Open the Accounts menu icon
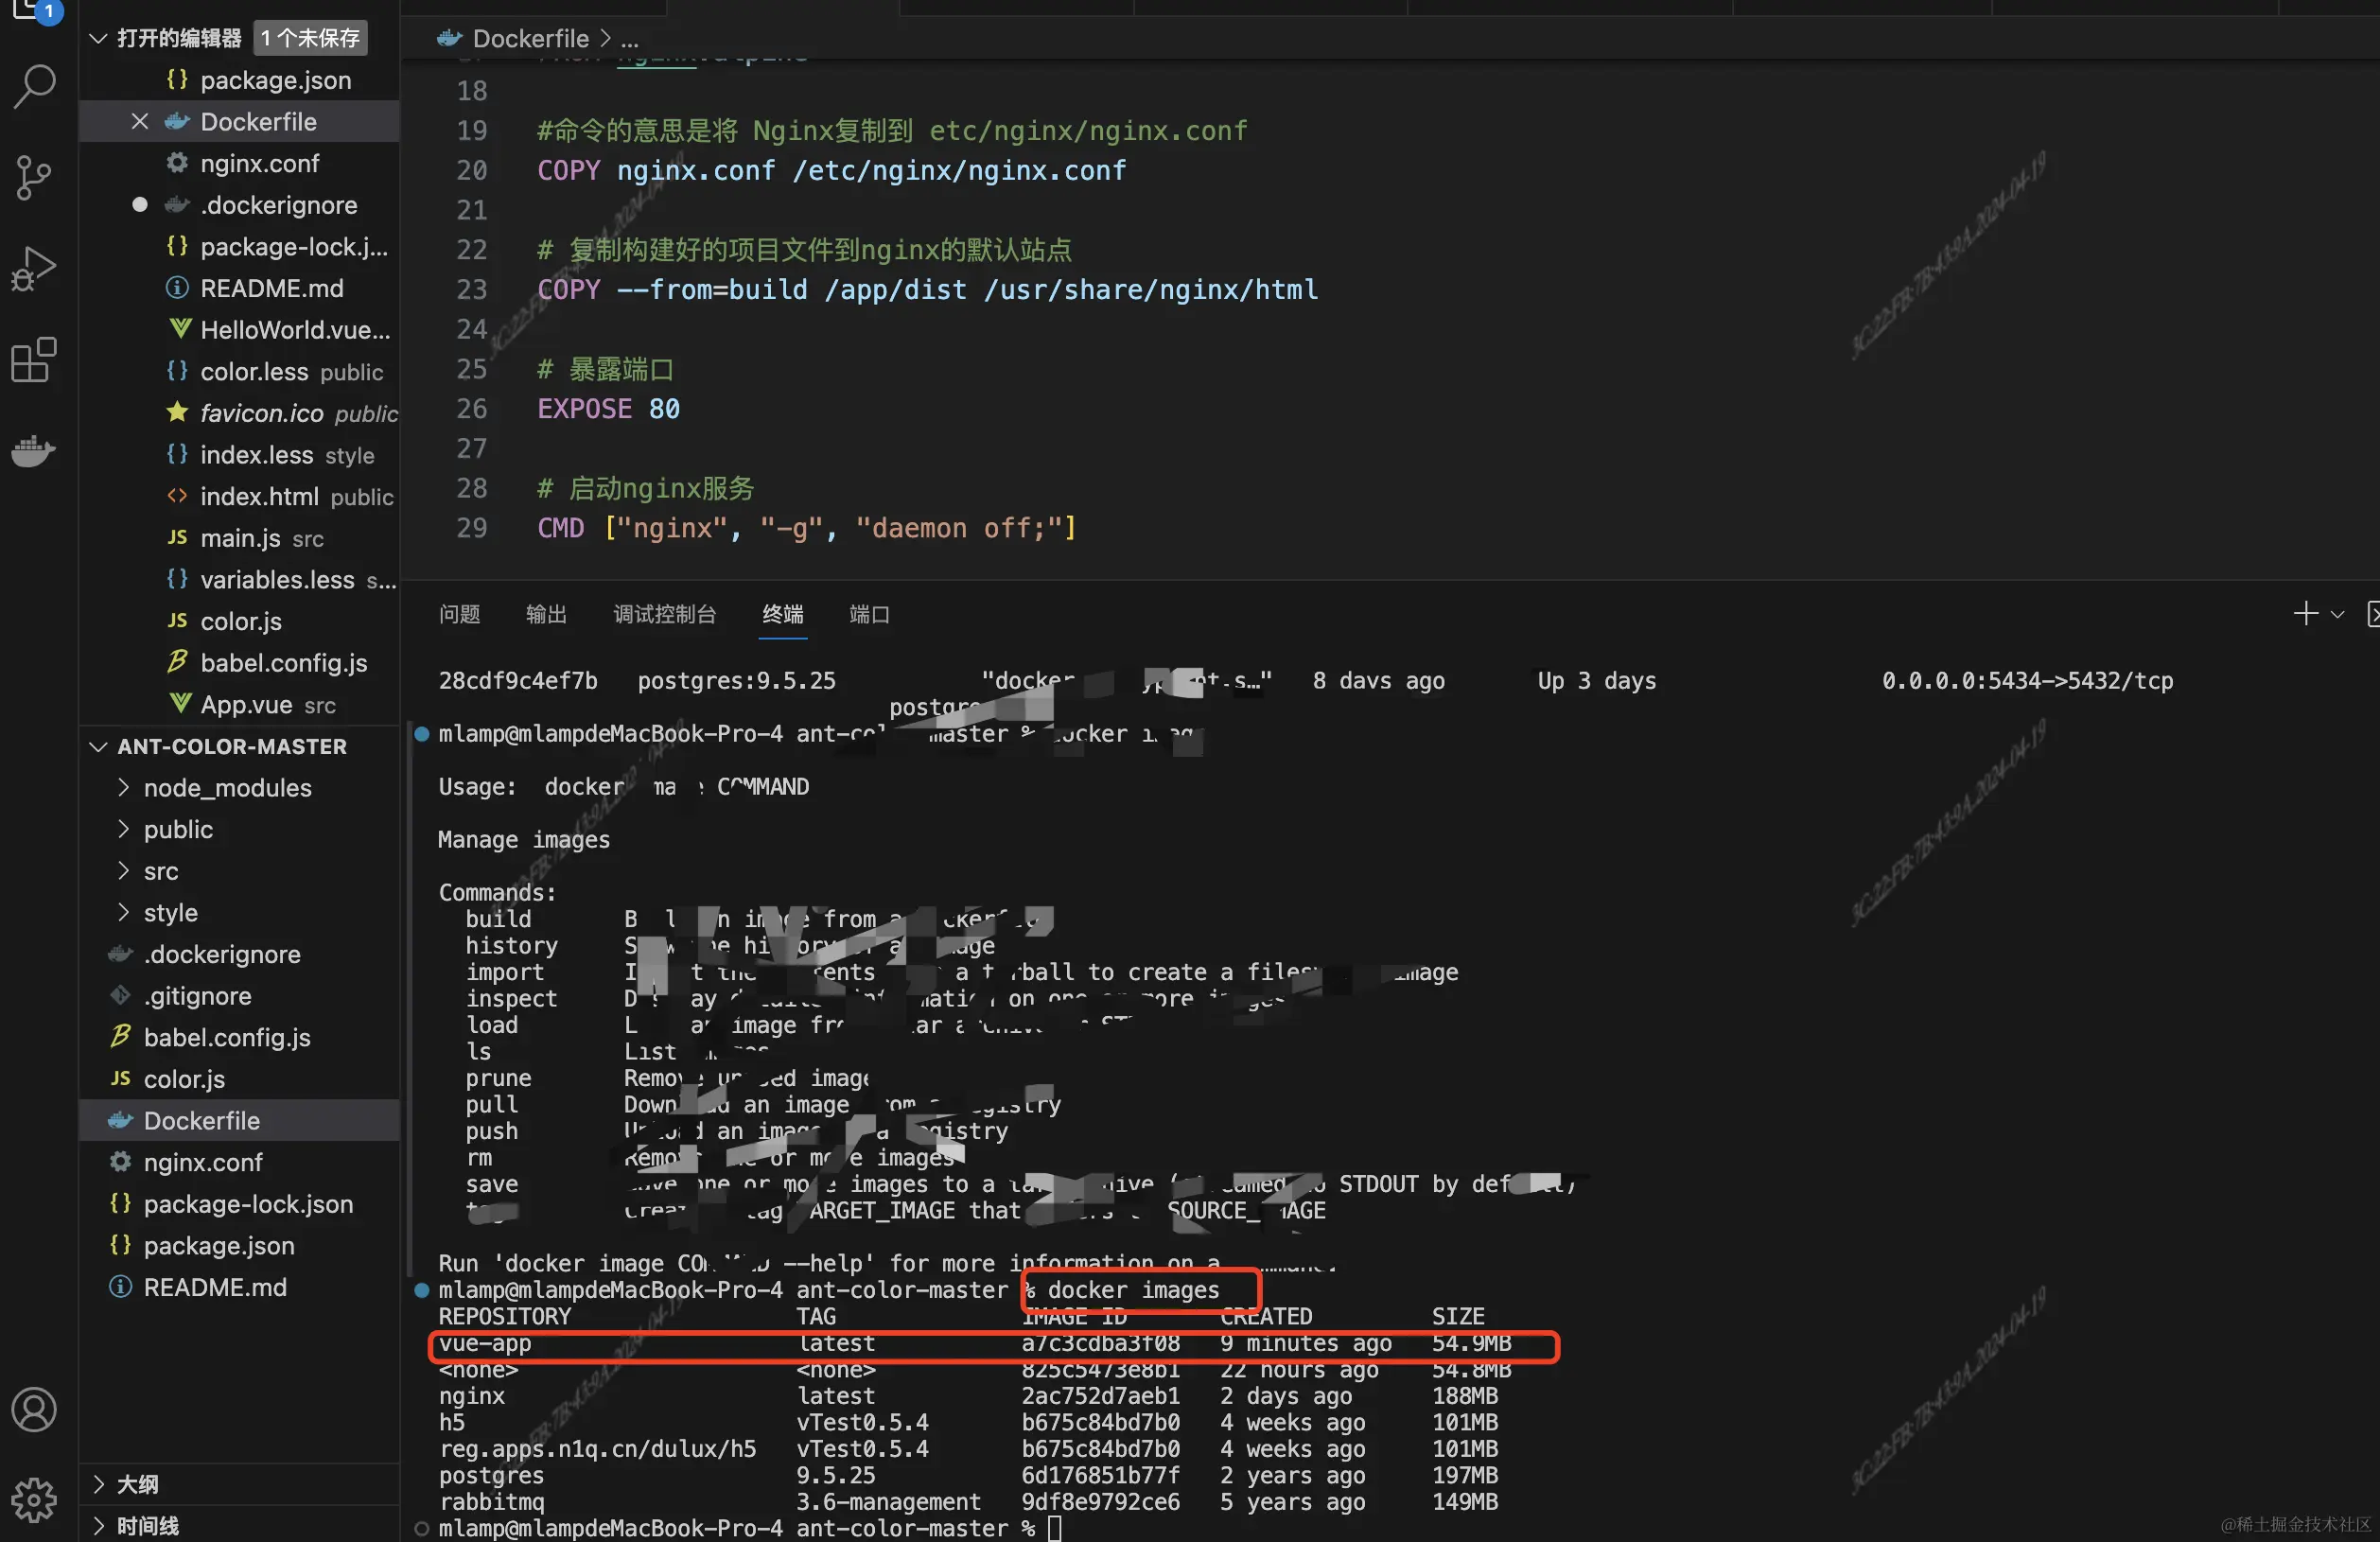 [x=34, y=1409]
